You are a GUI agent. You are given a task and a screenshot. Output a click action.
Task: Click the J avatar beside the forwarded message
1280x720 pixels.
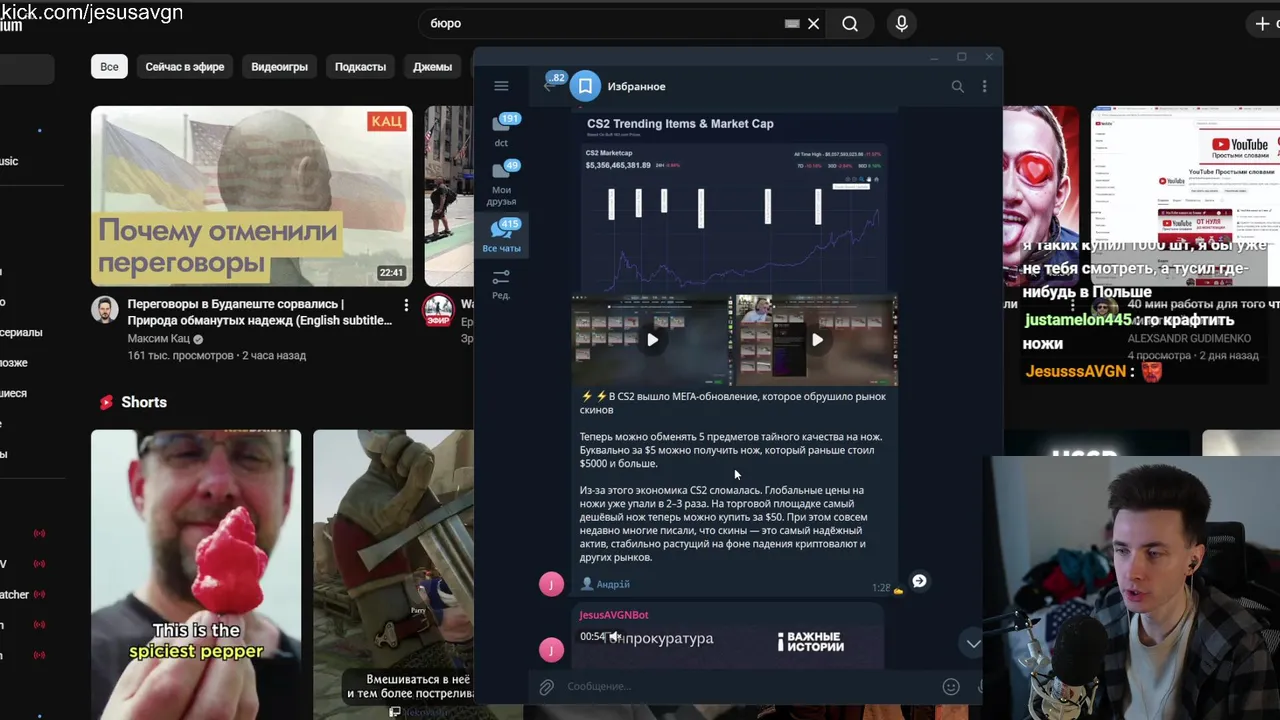click(551, 584)
